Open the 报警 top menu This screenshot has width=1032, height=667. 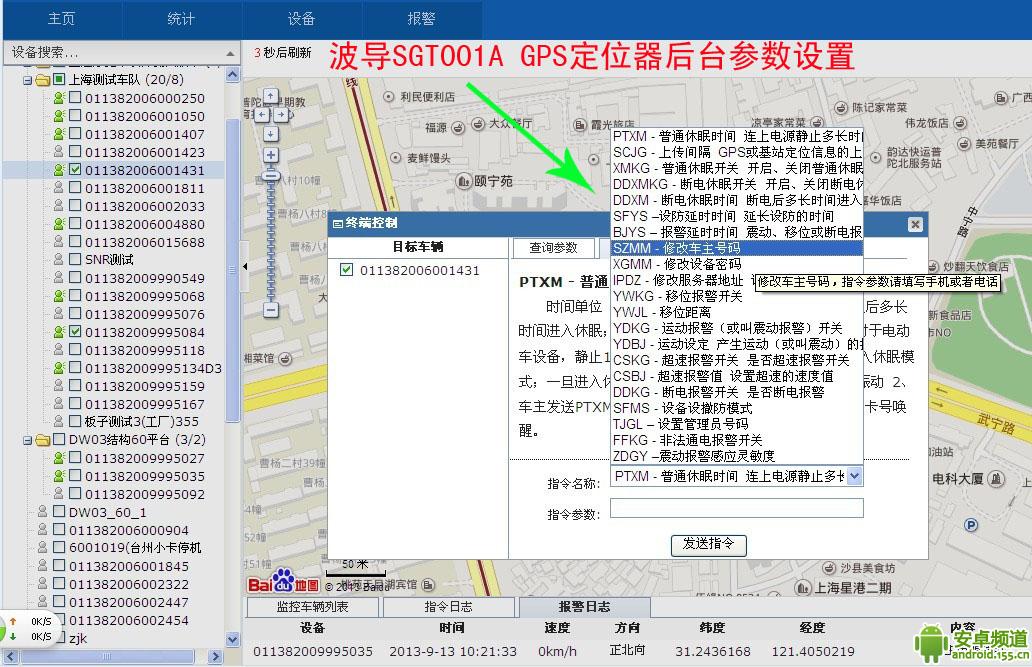point(421,19)
